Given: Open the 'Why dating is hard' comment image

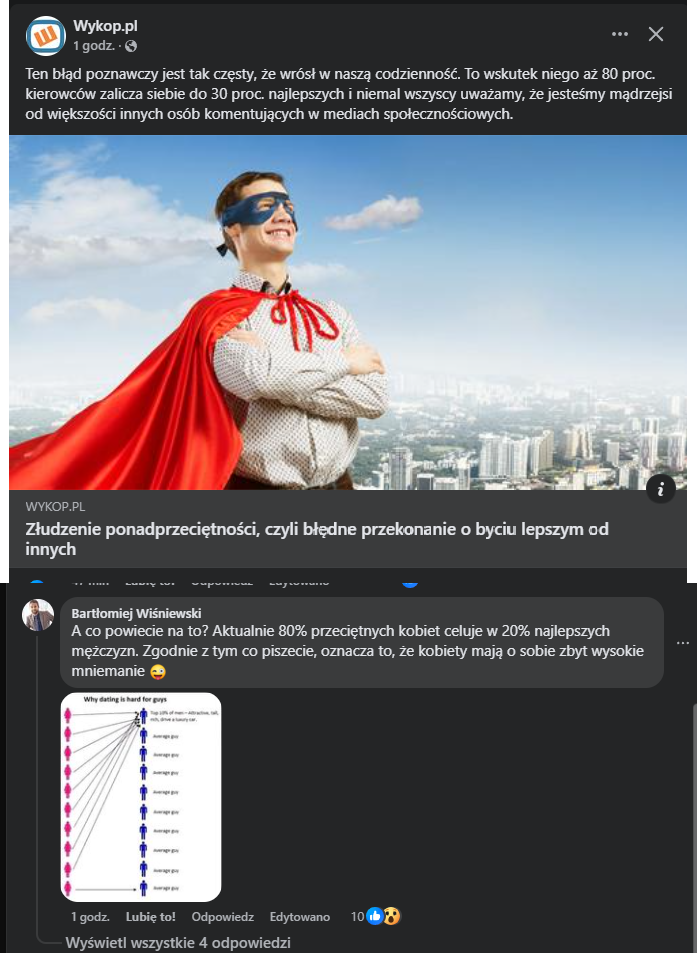Looking at the screenshot, I should click(x=141, y=796).
